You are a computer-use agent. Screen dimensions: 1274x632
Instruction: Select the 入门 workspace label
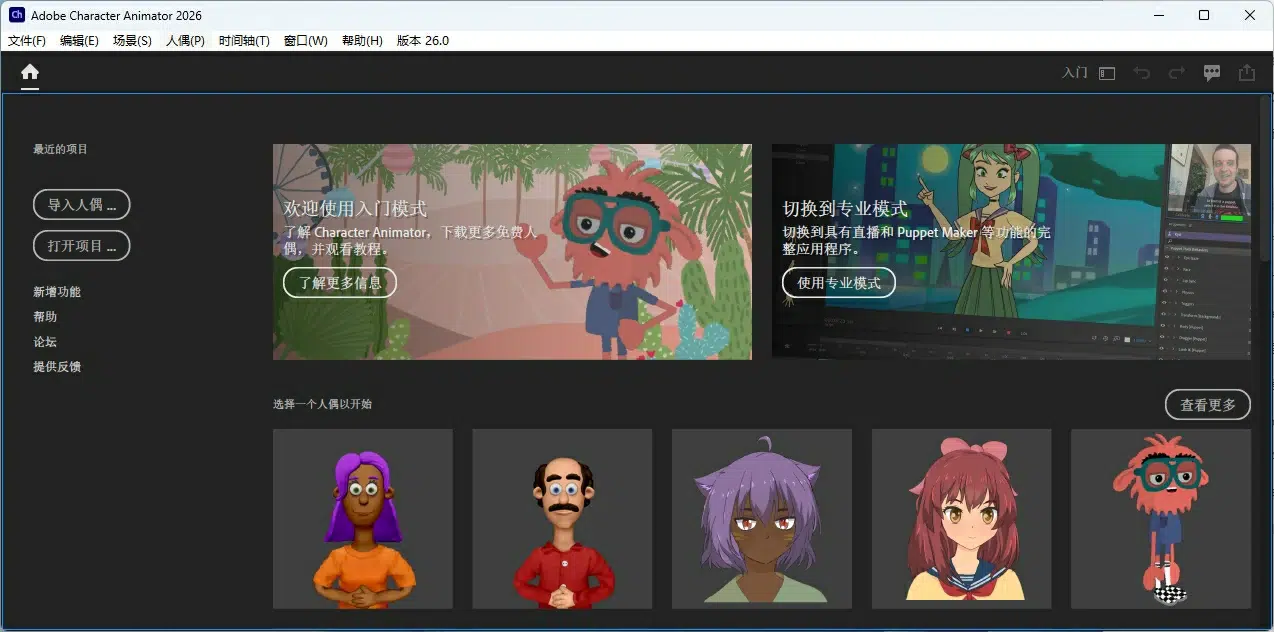[1075, 72]
